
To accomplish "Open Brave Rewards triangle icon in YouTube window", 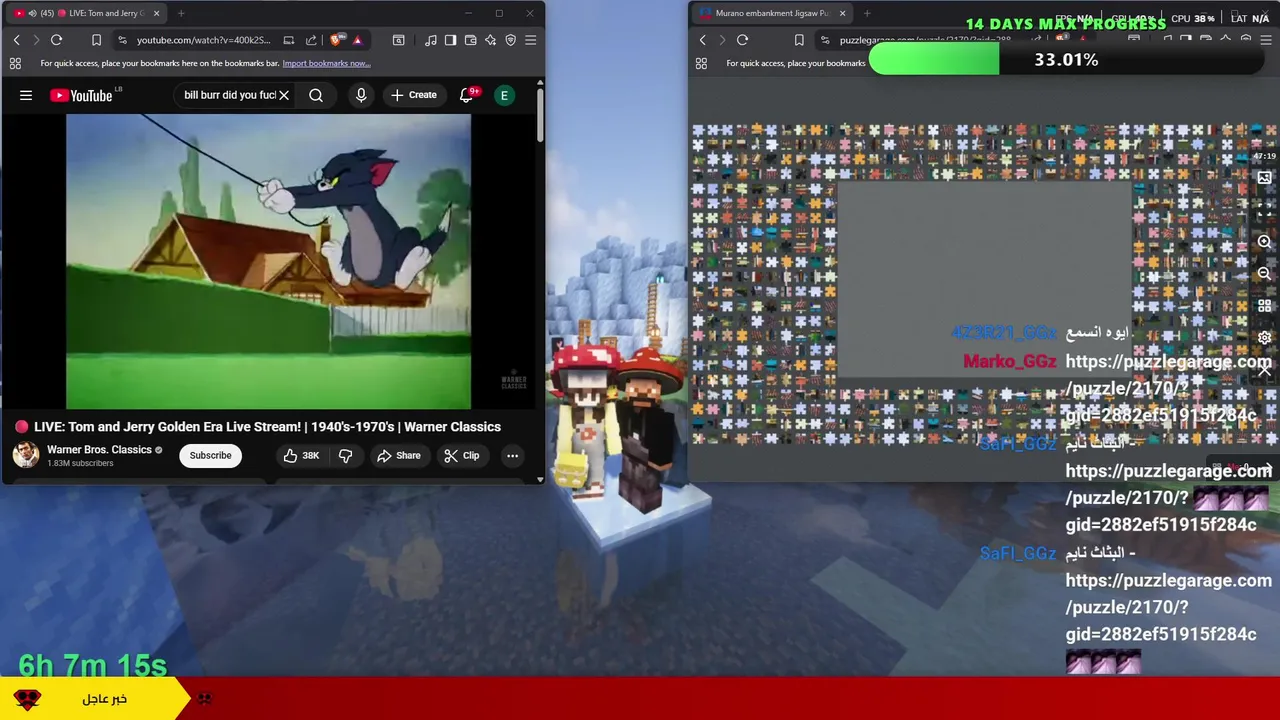I will pyautogui.click(x=357, y=40).
